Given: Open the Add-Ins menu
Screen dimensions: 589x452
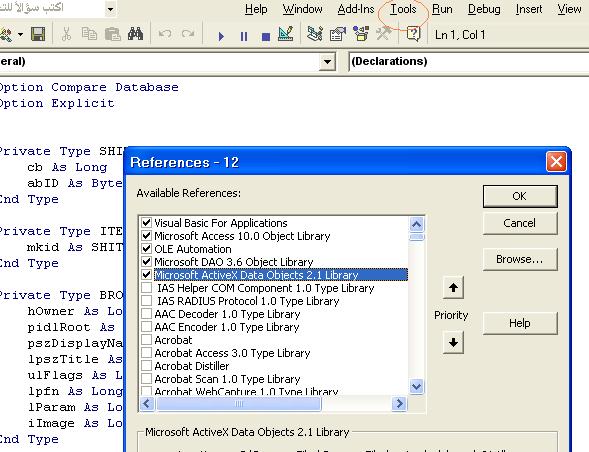Looking at the screenshot, I should (356, 9).
